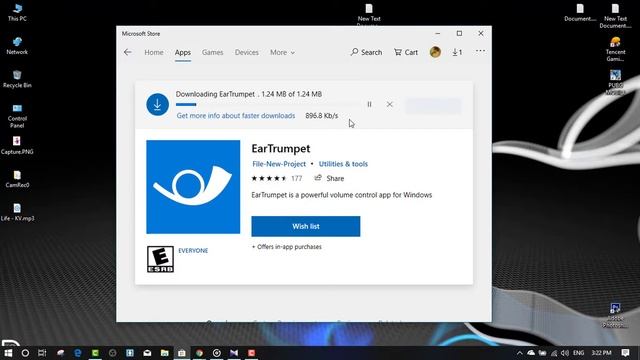Open Google Chrome from taskbar
Screen dimensions: 640x360
tap(199, 353)
